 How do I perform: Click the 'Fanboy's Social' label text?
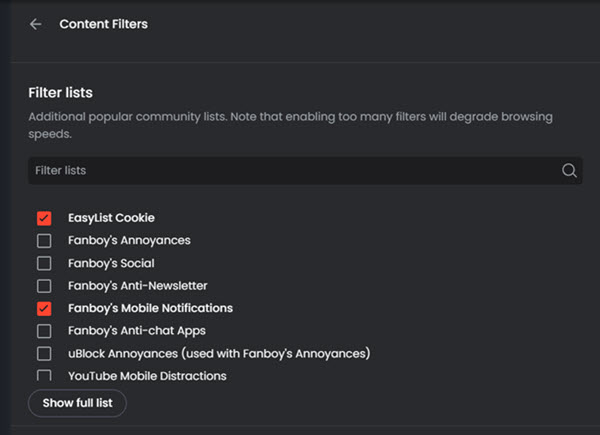[111, 263]
